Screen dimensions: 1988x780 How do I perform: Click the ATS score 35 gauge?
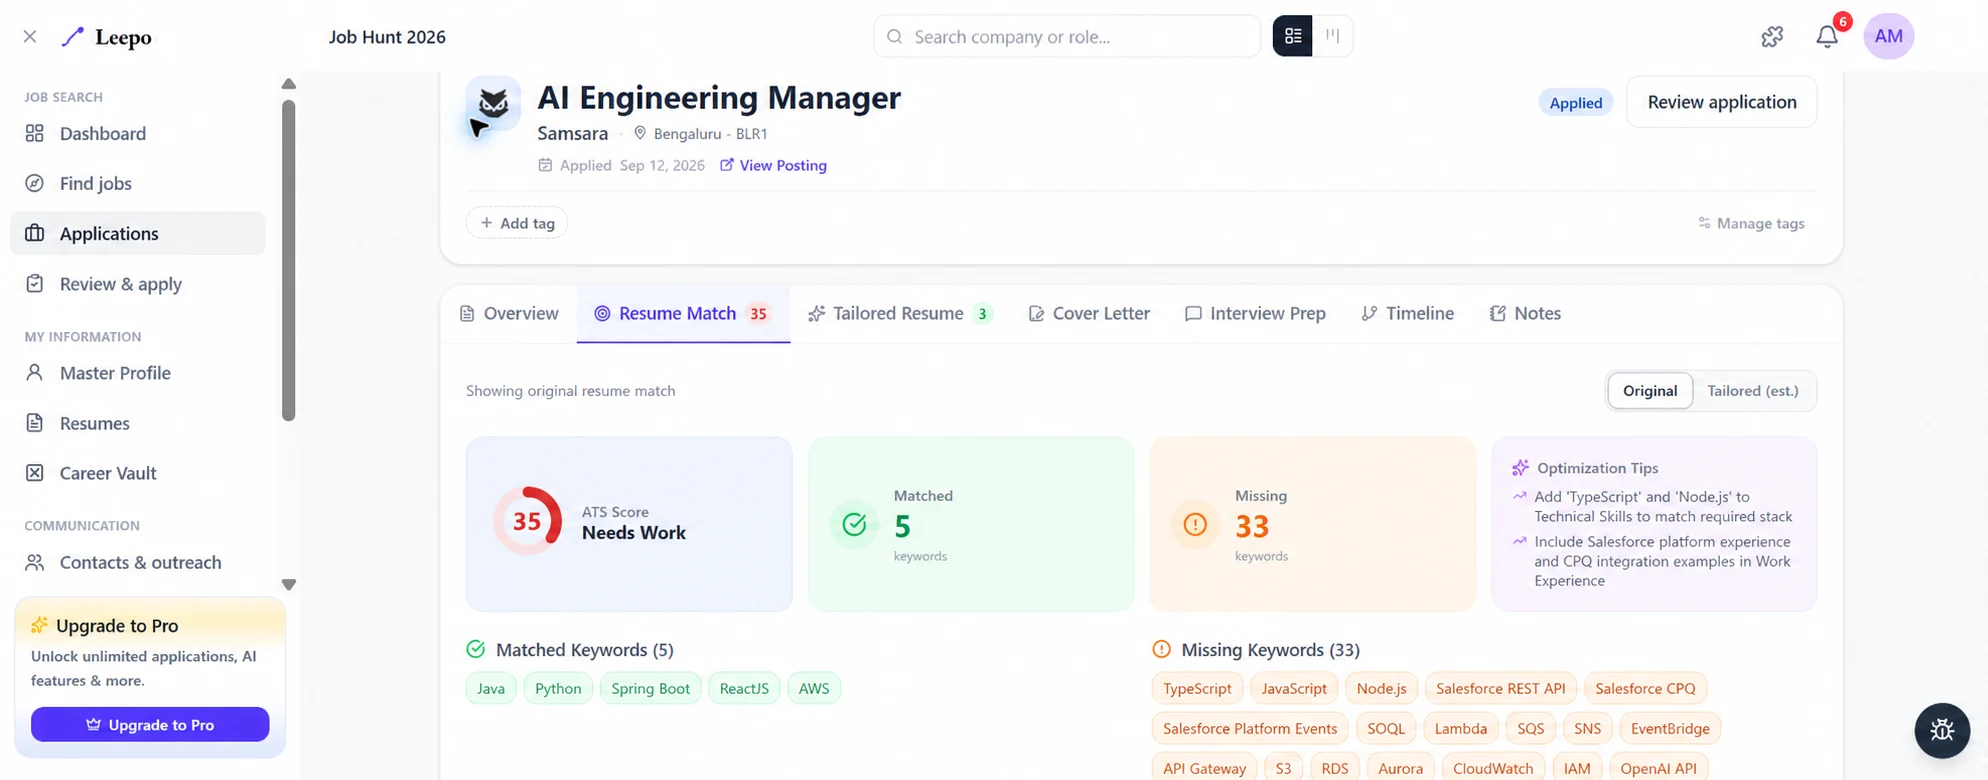(x=527, y=521)
